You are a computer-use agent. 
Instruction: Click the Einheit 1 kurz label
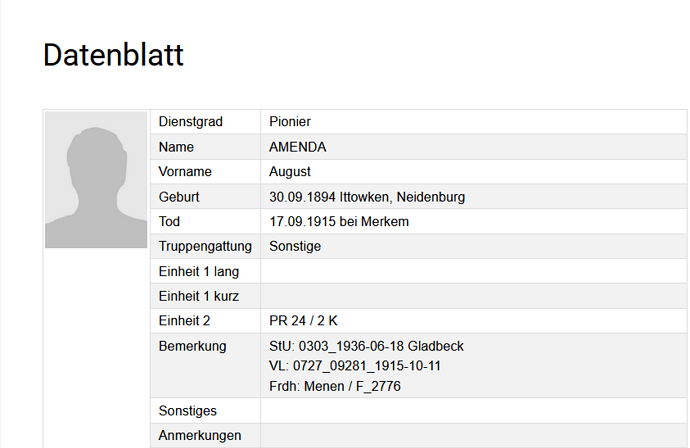pos(198,296)
